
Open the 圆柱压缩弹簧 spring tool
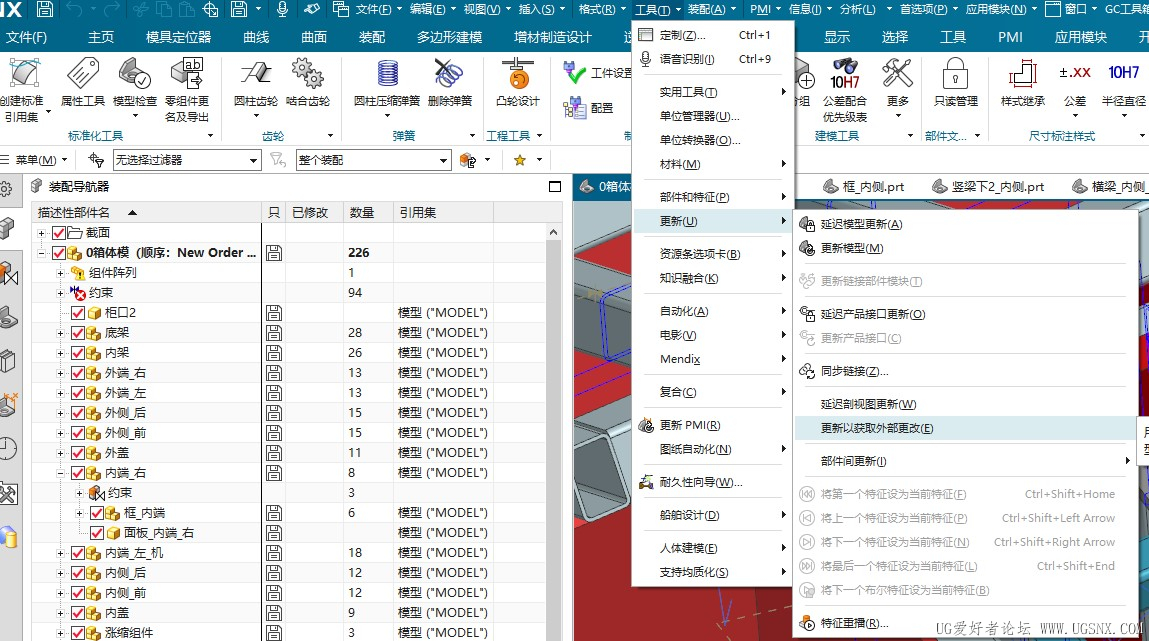(387, 82)
